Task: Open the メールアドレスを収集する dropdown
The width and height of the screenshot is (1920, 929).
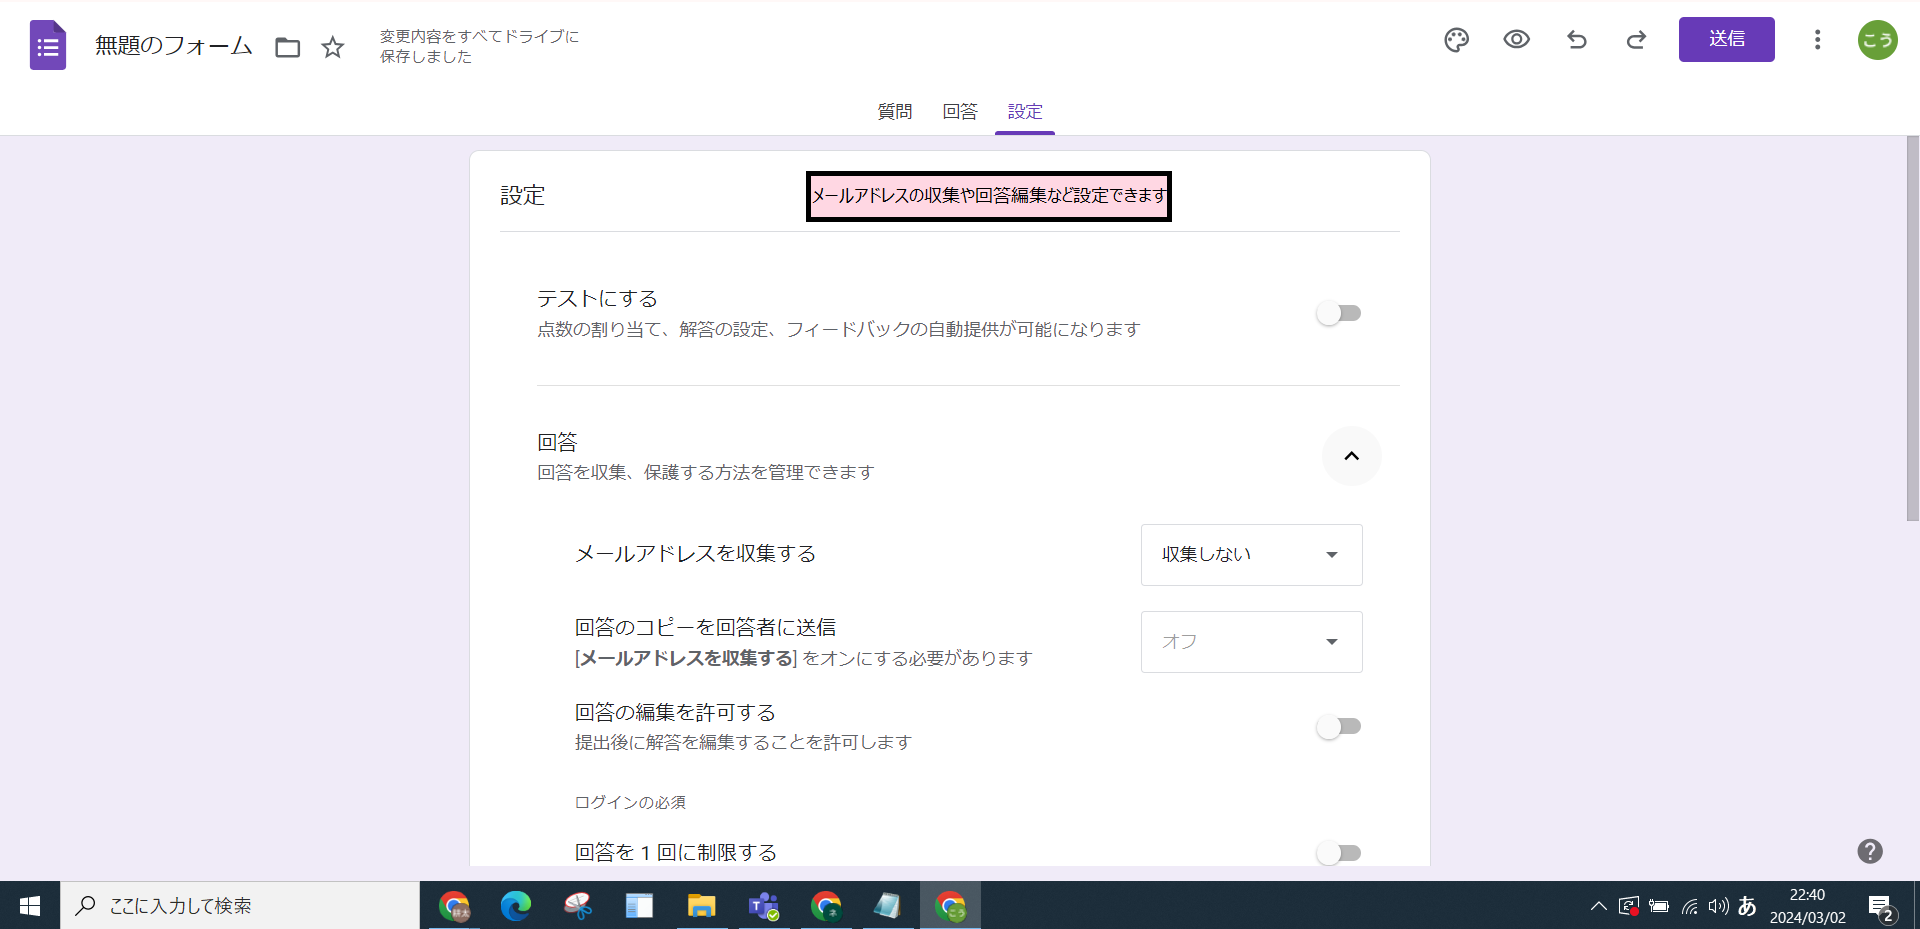Action: 1250,555
